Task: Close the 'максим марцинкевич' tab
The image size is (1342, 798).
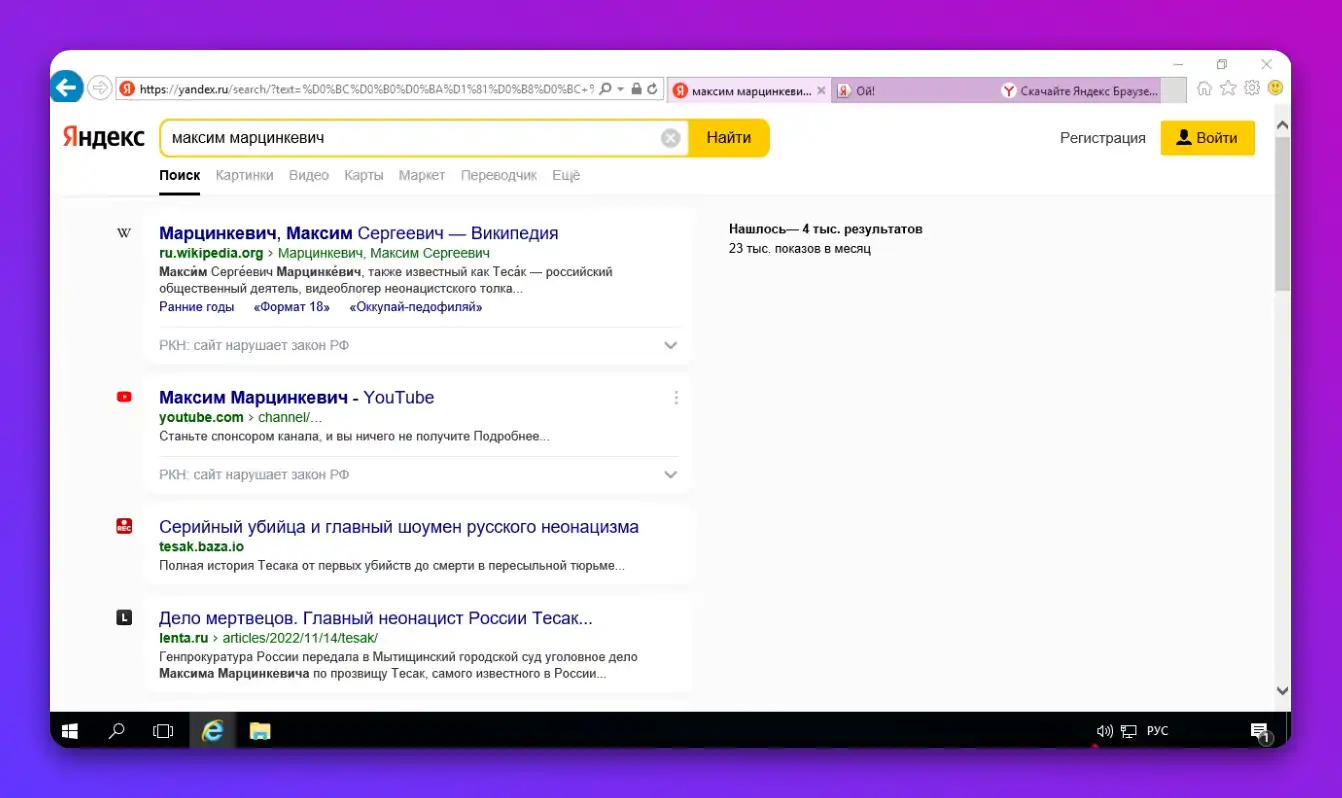Action: 822,90
